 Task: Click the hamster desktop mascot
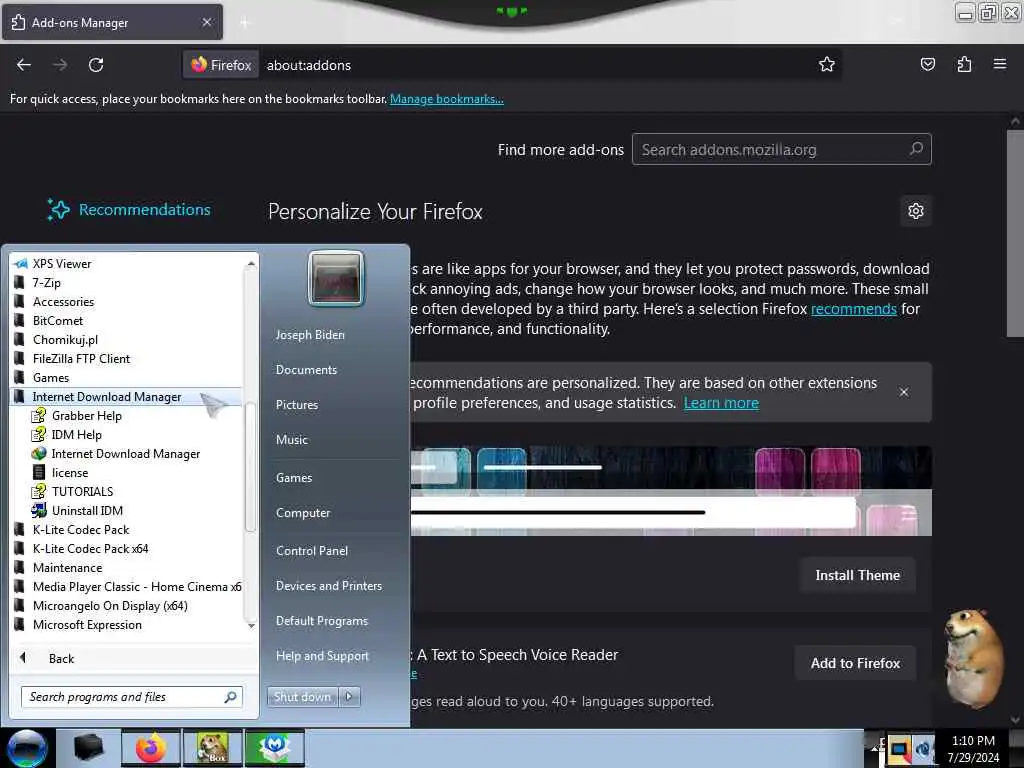972,658
